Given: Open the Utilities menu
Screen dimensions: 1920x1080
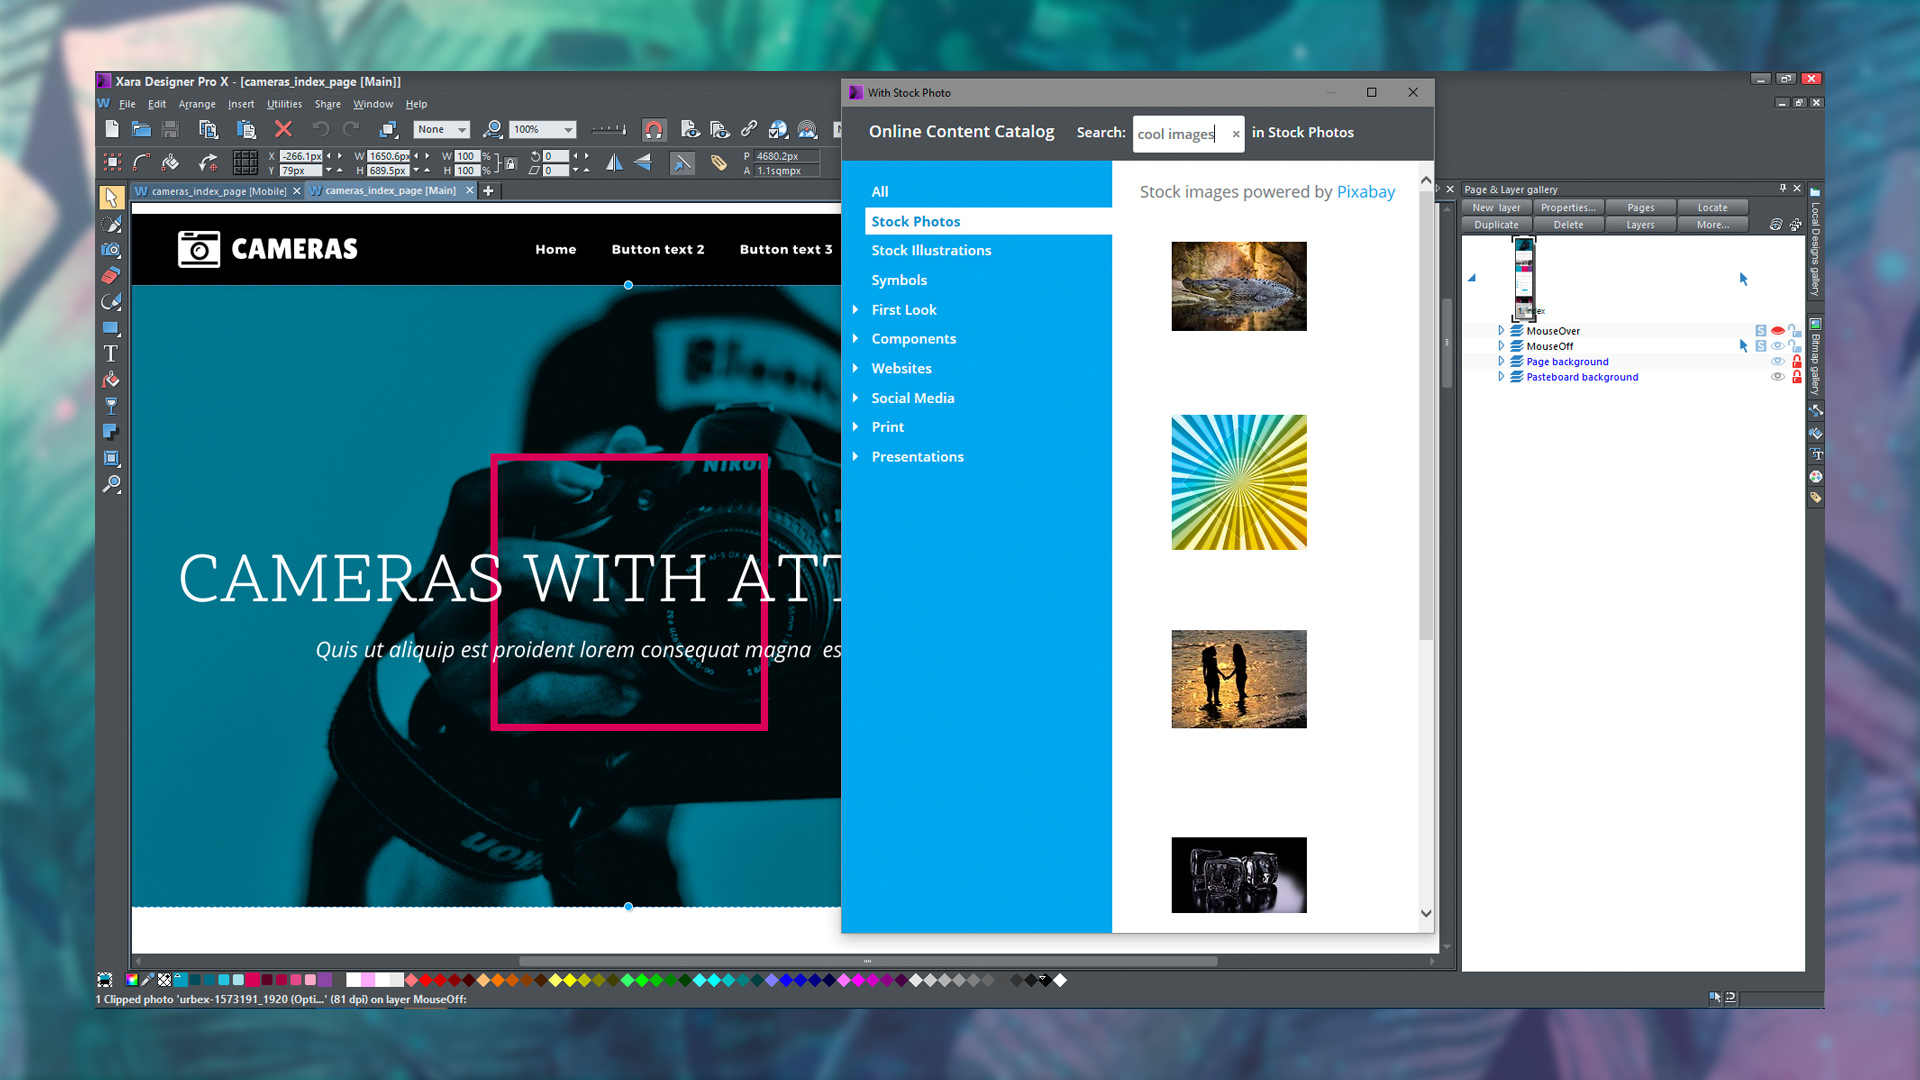Looking at the screenshot, I should pos(284,104).
